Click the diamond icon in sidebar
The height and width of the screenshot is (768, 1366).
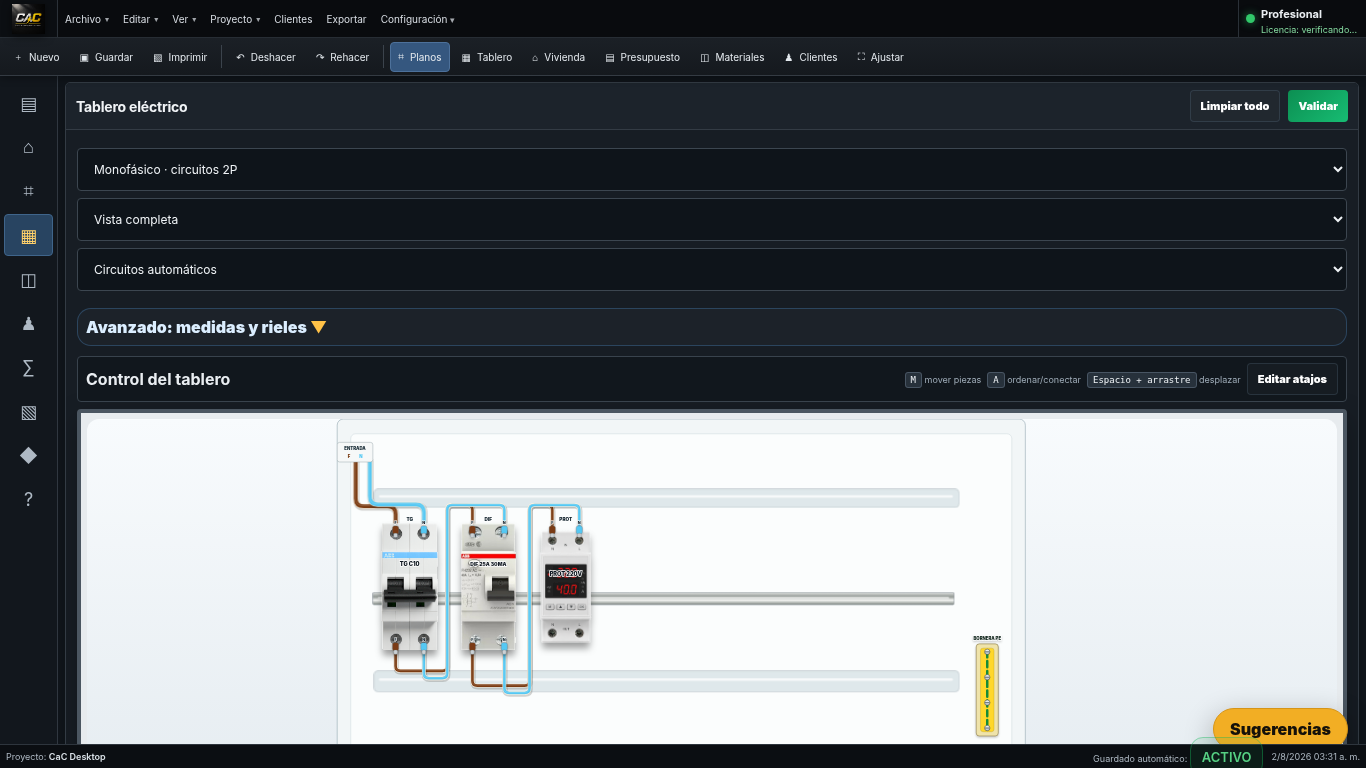click(x=28, y=456)
